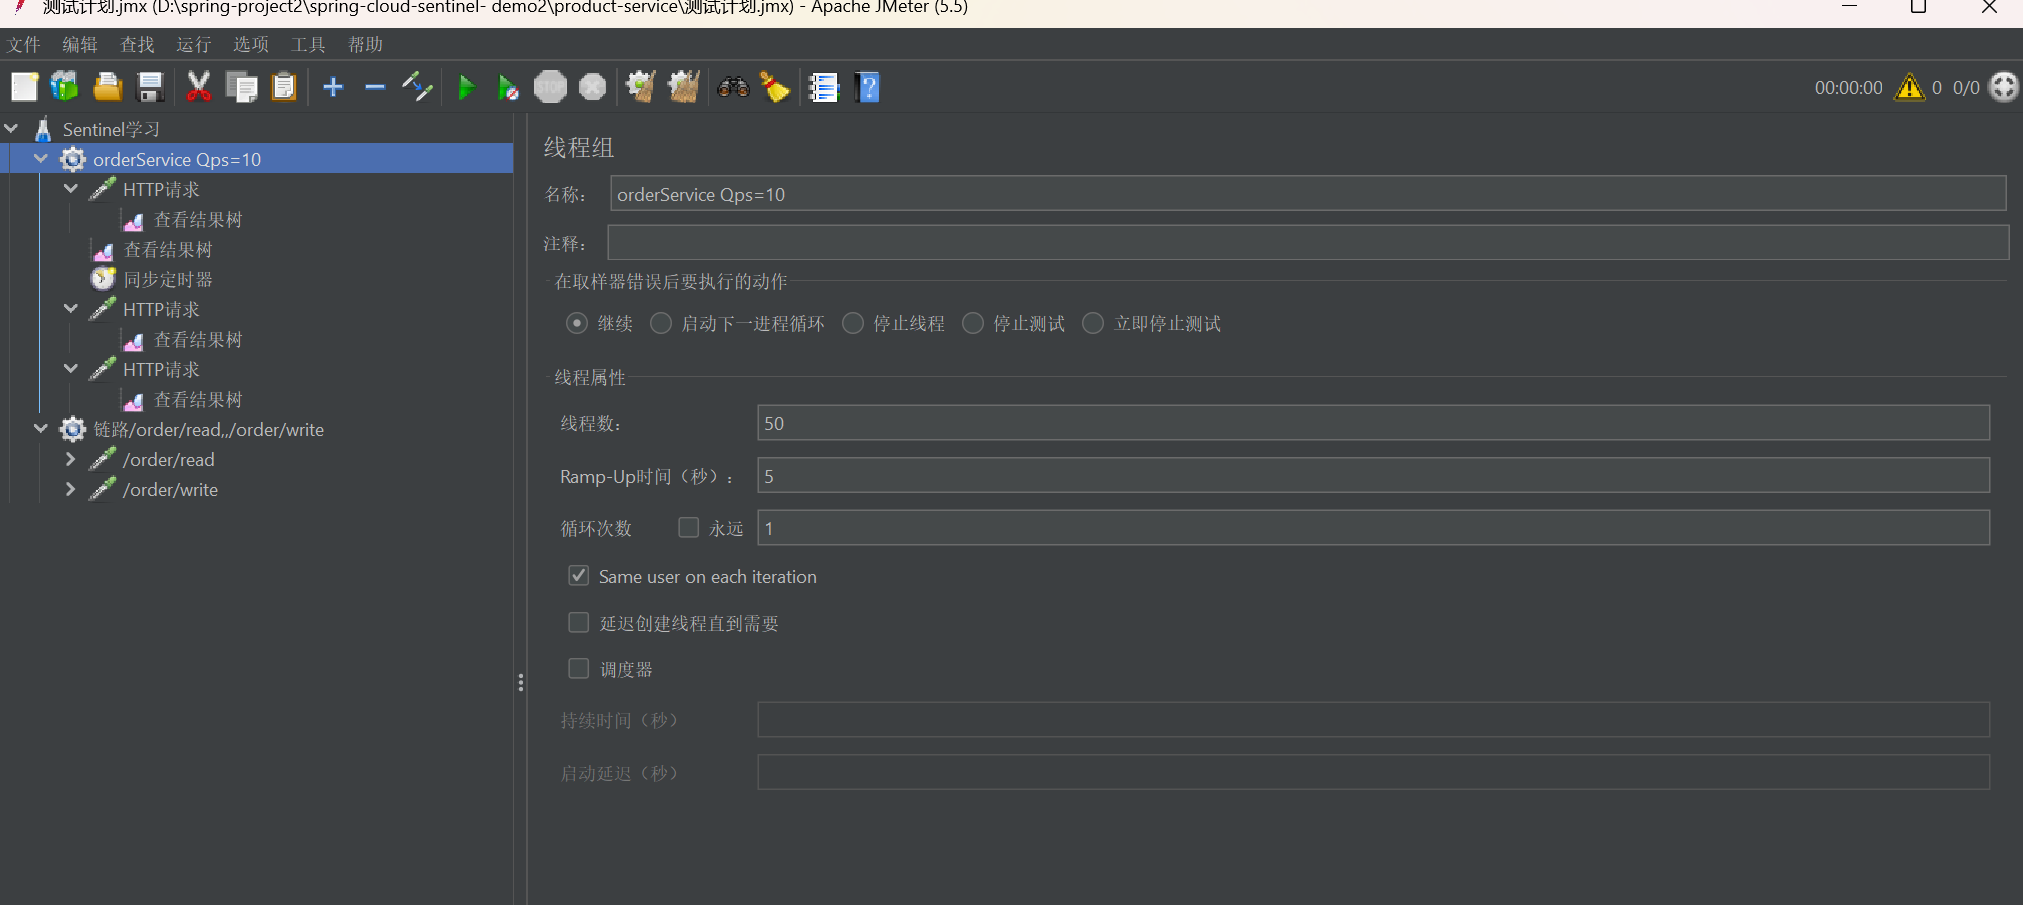Select 查看结果树 under first HTTP请求

click(198, 219)
